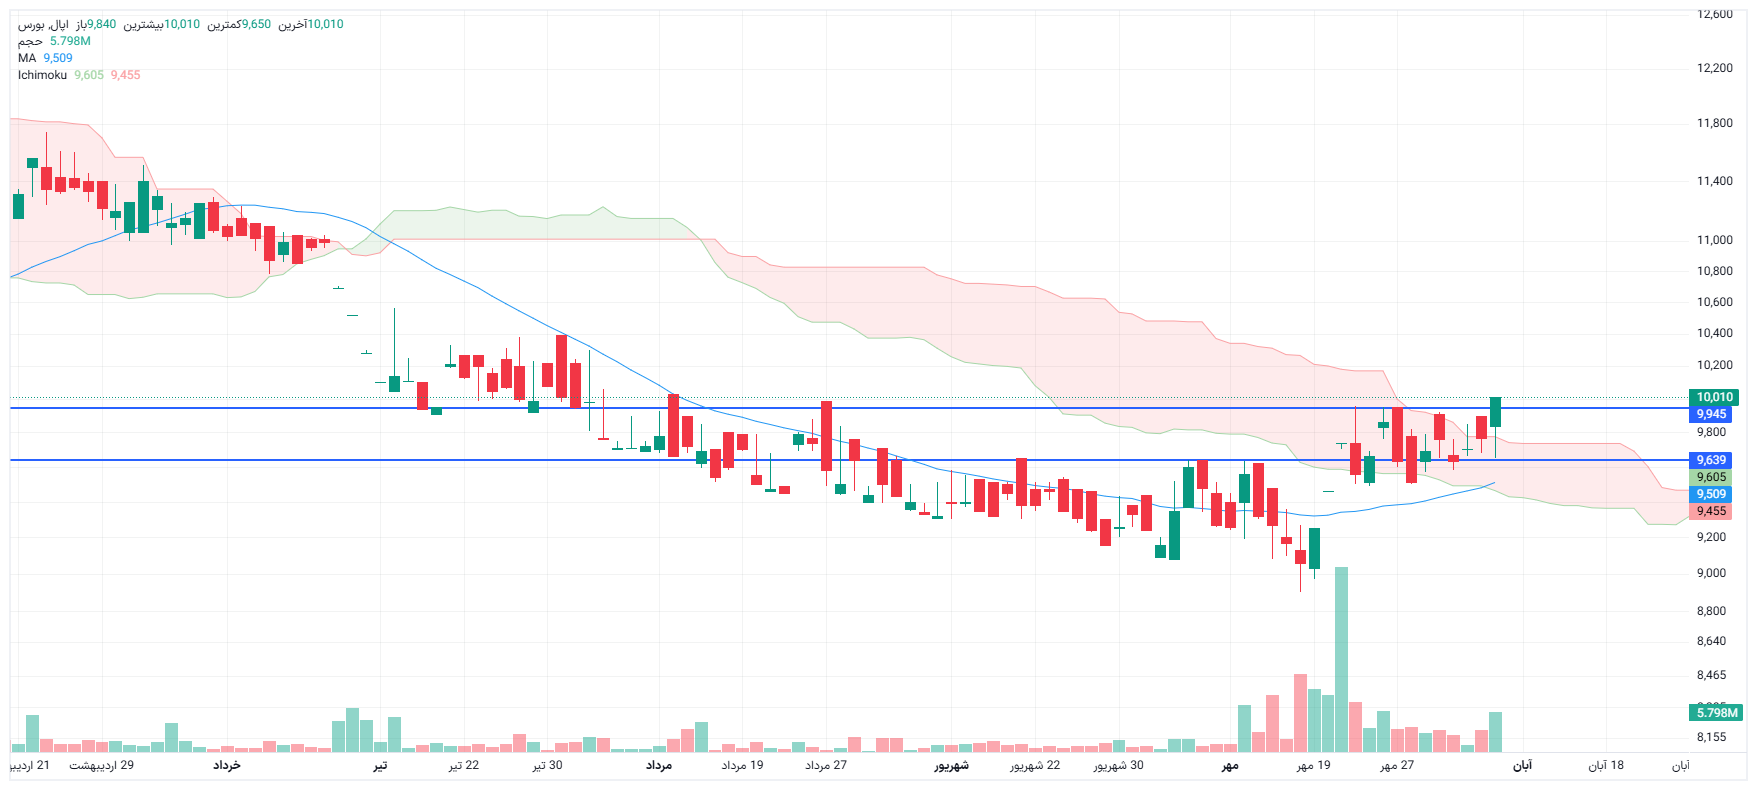
Task: Click the شهریور label on time axis
Action: [951, 765]
